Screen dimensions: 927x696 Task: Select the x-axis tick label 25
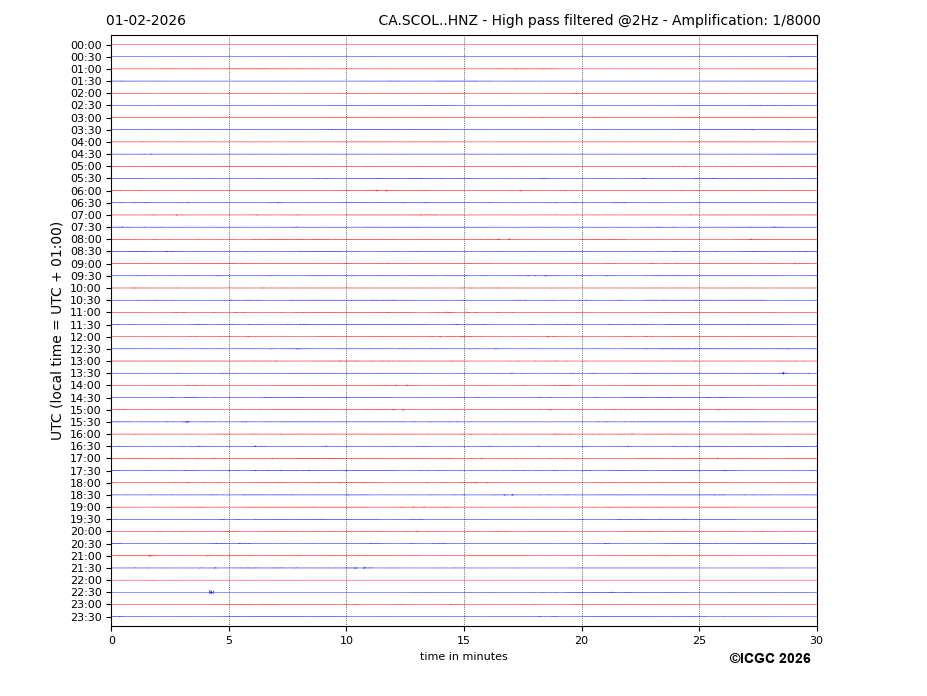click(699, 640)
